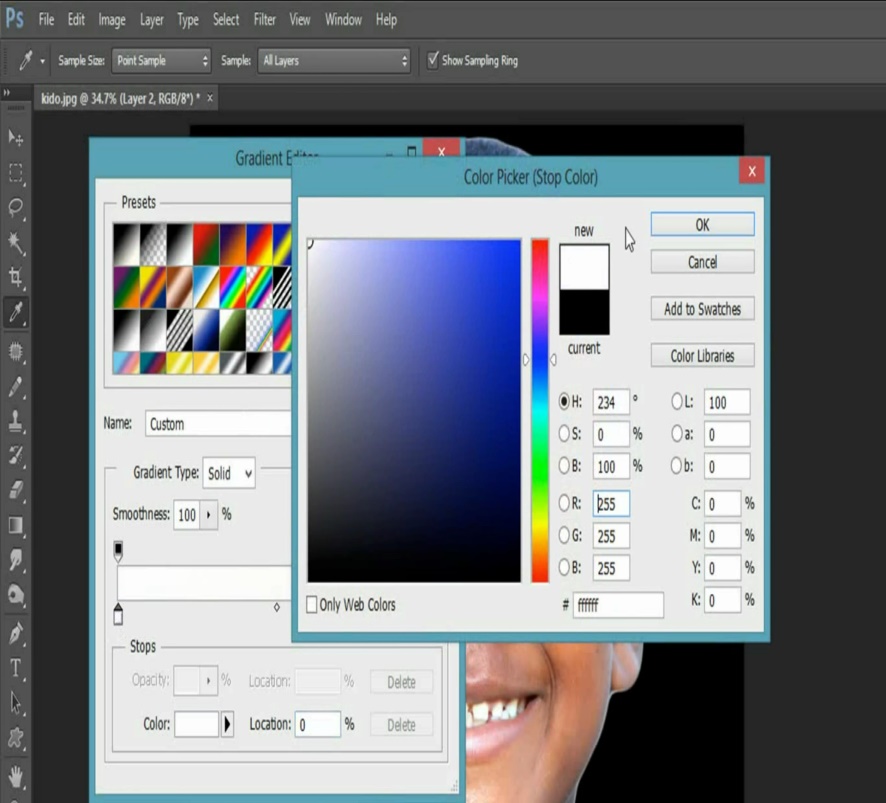886x803 pixels.
Task: Click the gradient Name field showing Custom
Action: click(218, 424)
